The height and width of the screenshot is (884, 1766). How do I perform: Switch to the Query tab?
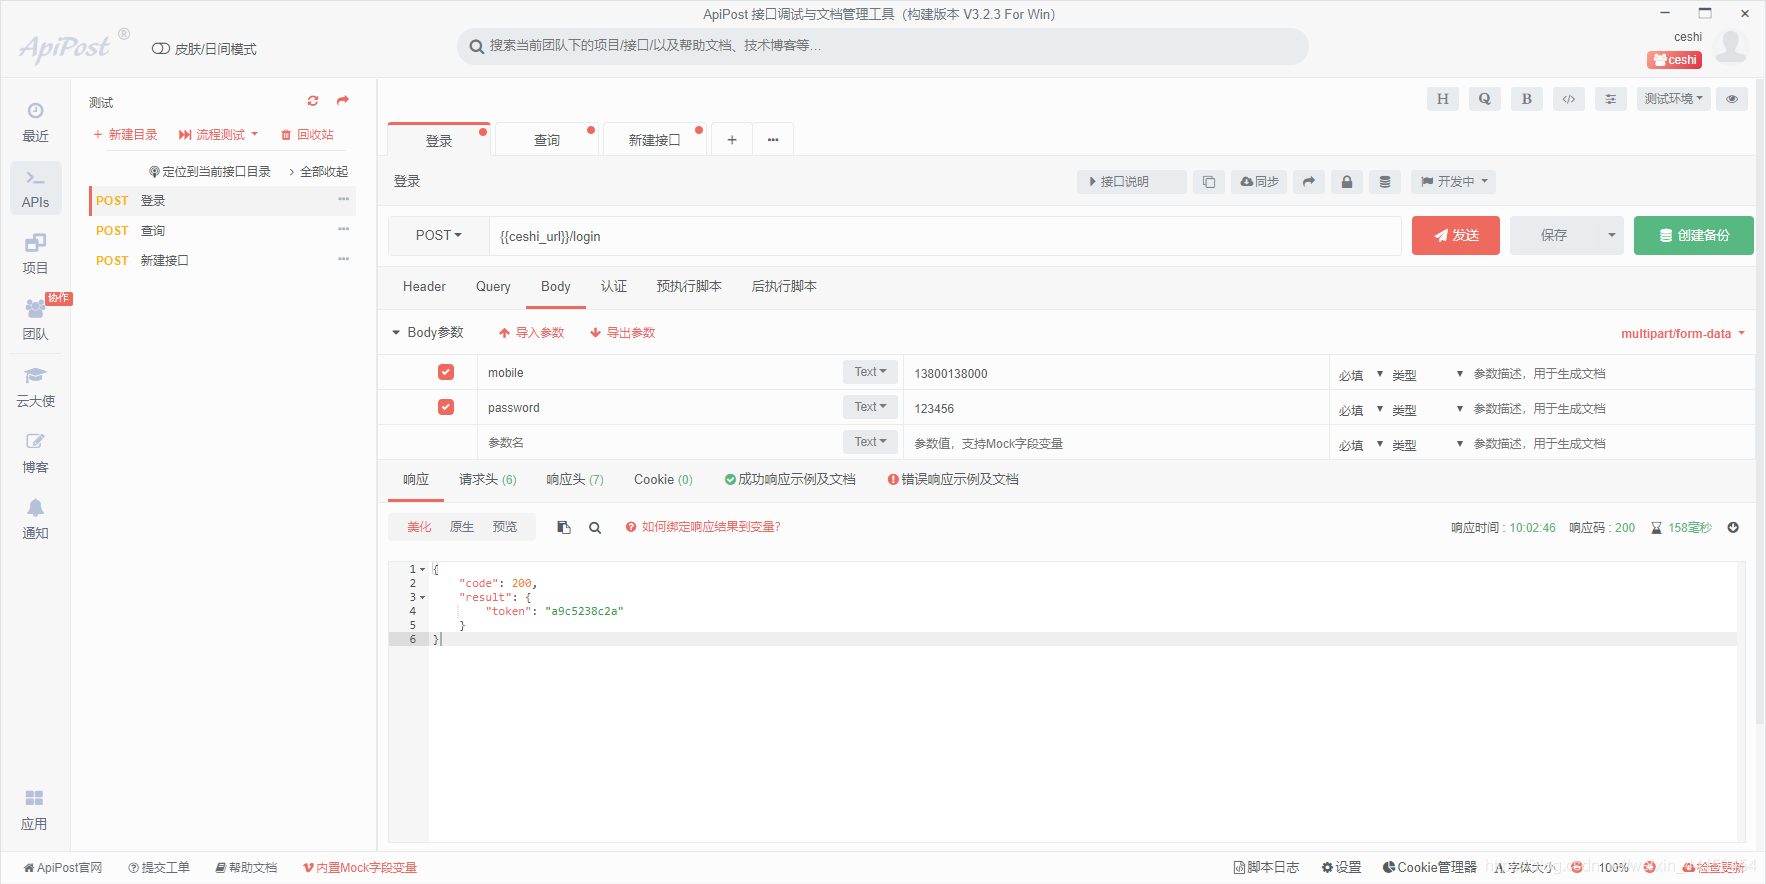[x=493, y=287]
